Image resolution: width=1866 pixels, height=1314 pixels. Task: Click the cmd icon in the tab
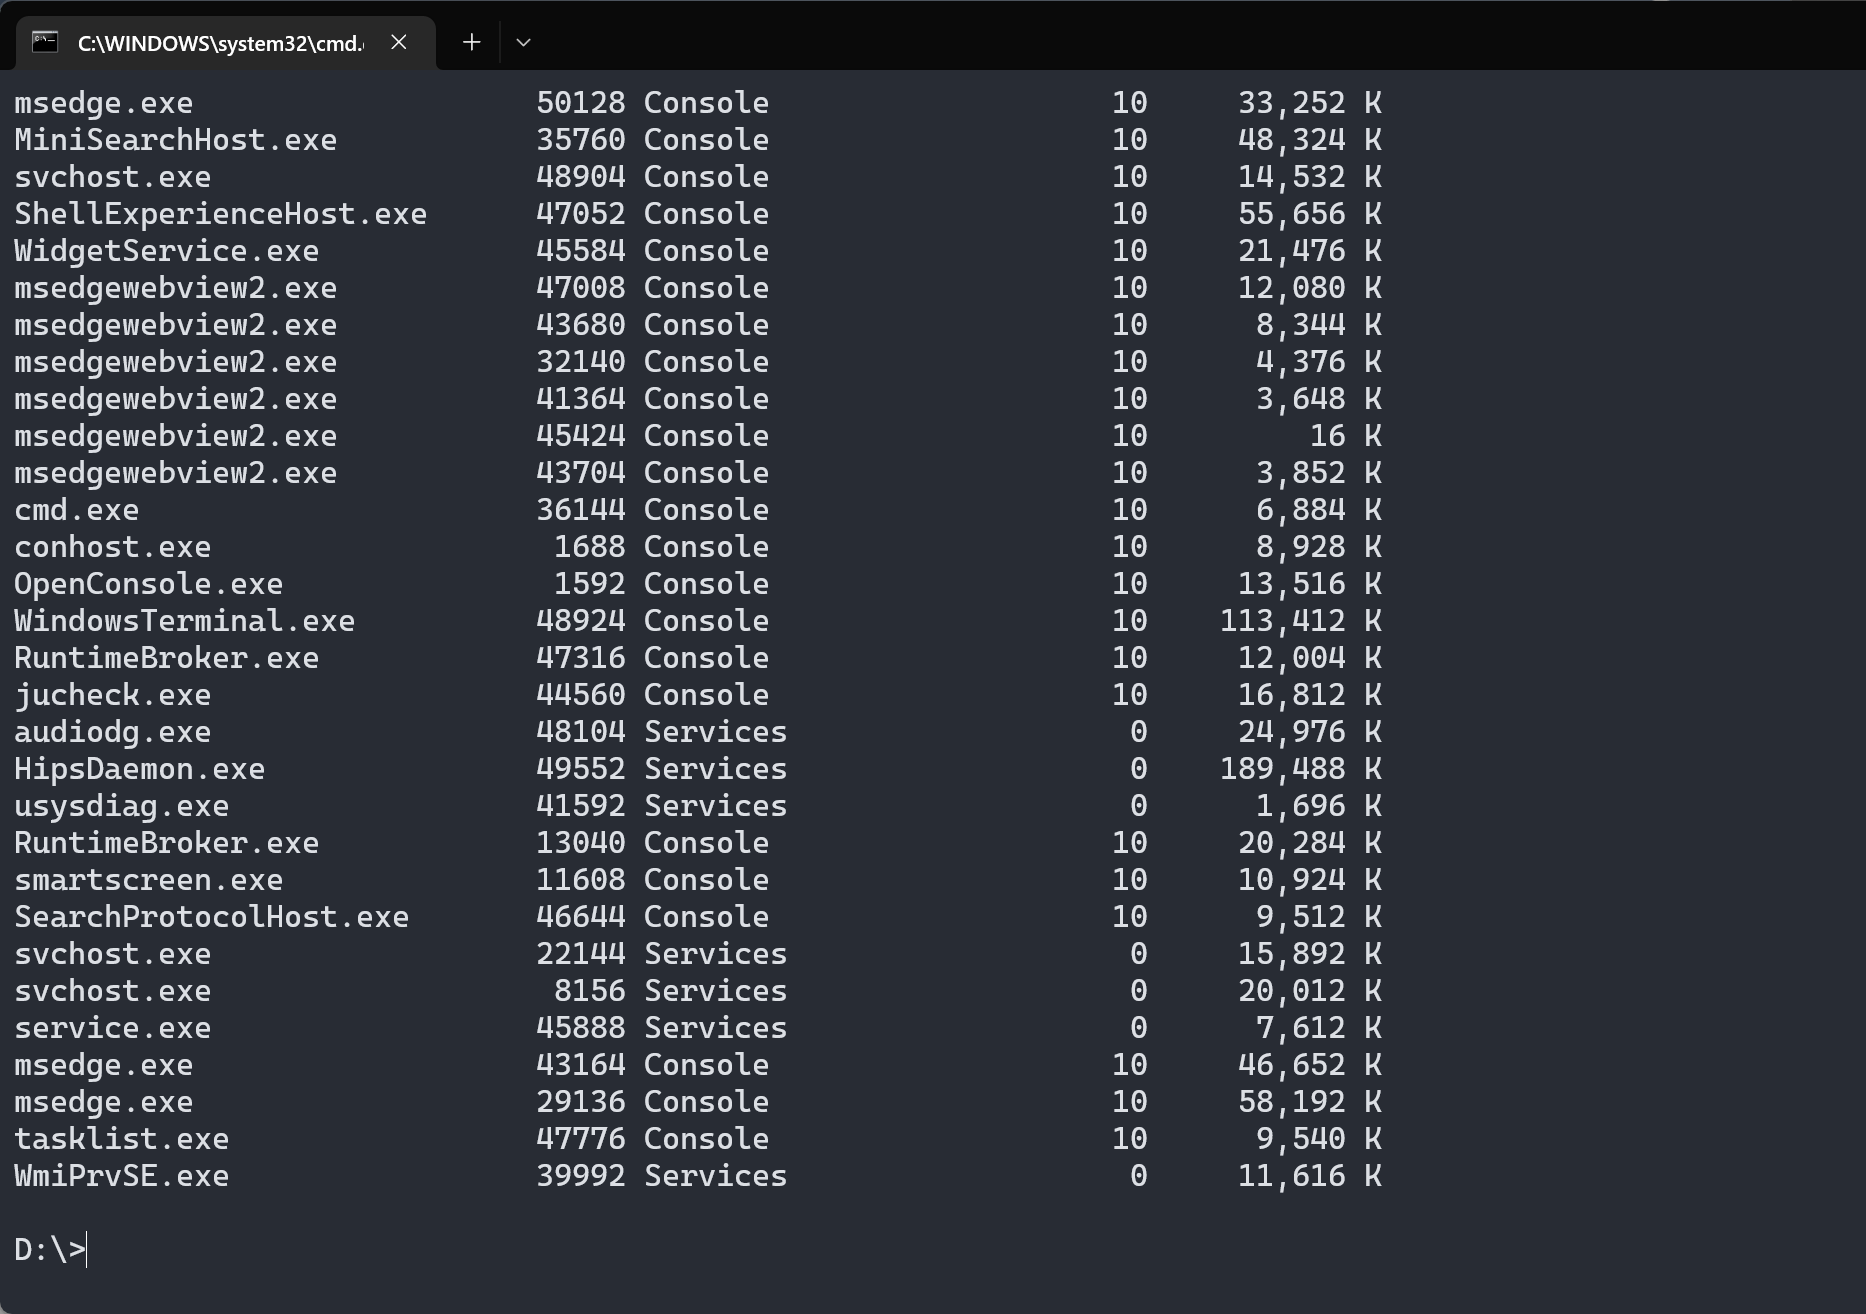pos(45,42)
